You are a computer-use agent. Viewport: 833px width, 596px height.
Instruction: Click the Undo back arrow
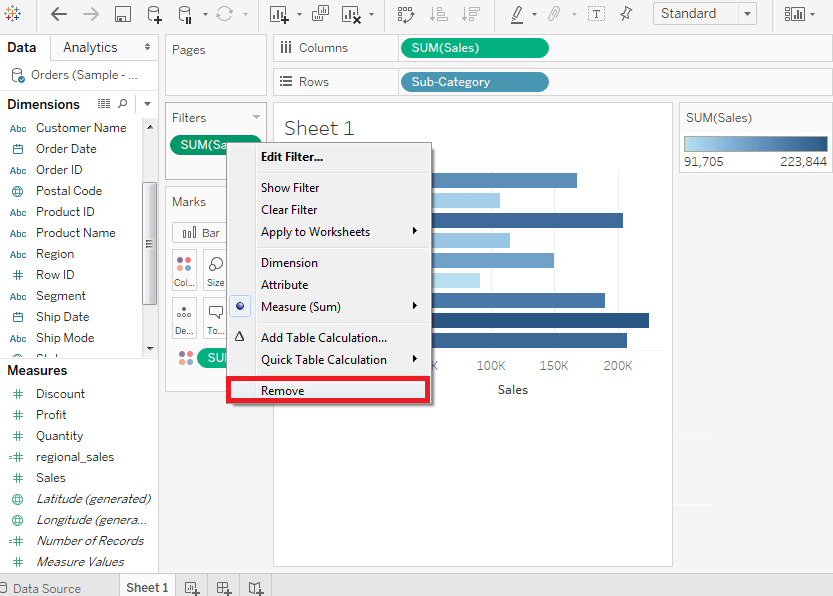tap(58, 14)
